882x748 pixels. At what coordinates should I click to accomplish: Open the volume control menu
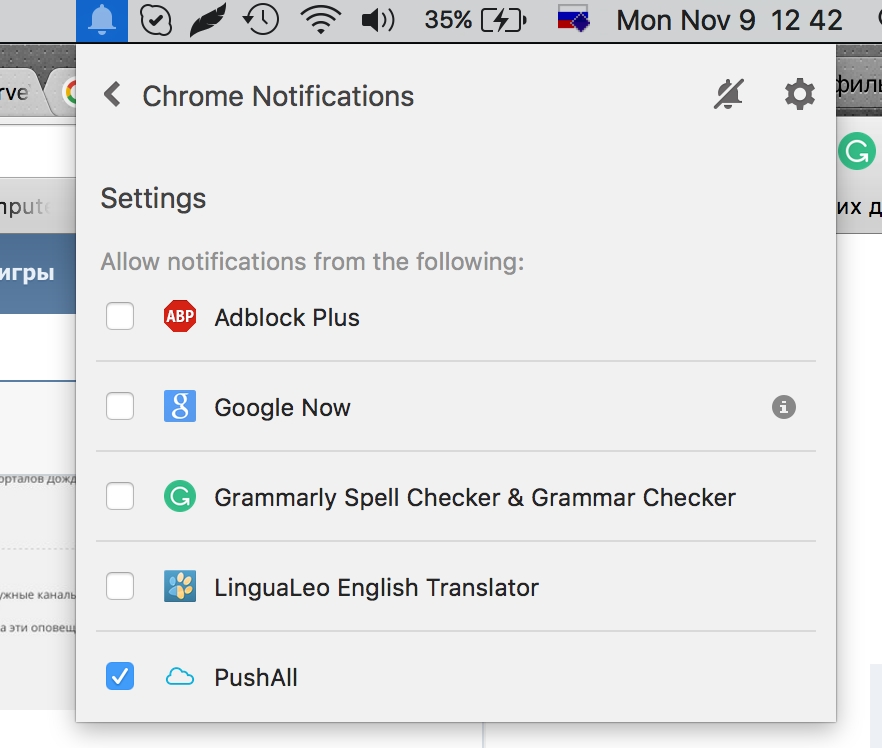(378, 21)
